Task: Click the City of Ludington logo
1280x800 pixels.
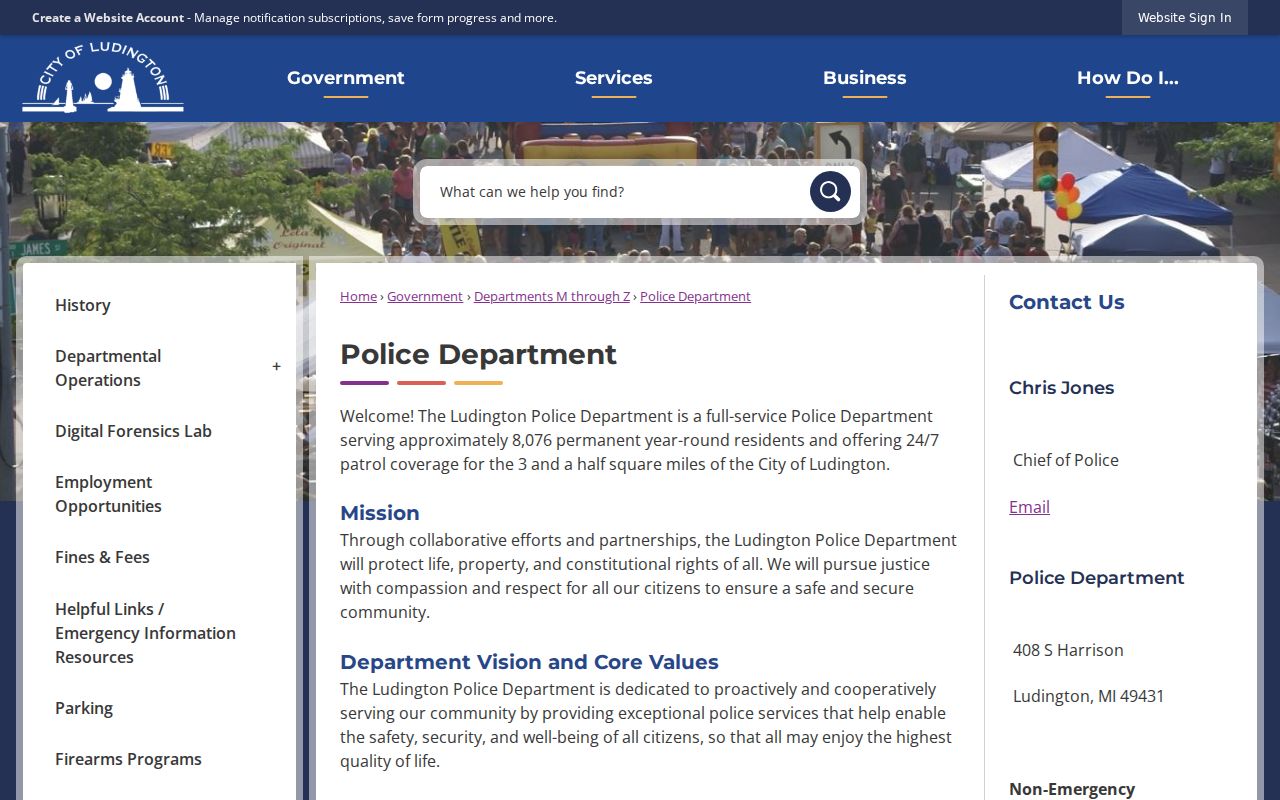Action: pos(103,77)
